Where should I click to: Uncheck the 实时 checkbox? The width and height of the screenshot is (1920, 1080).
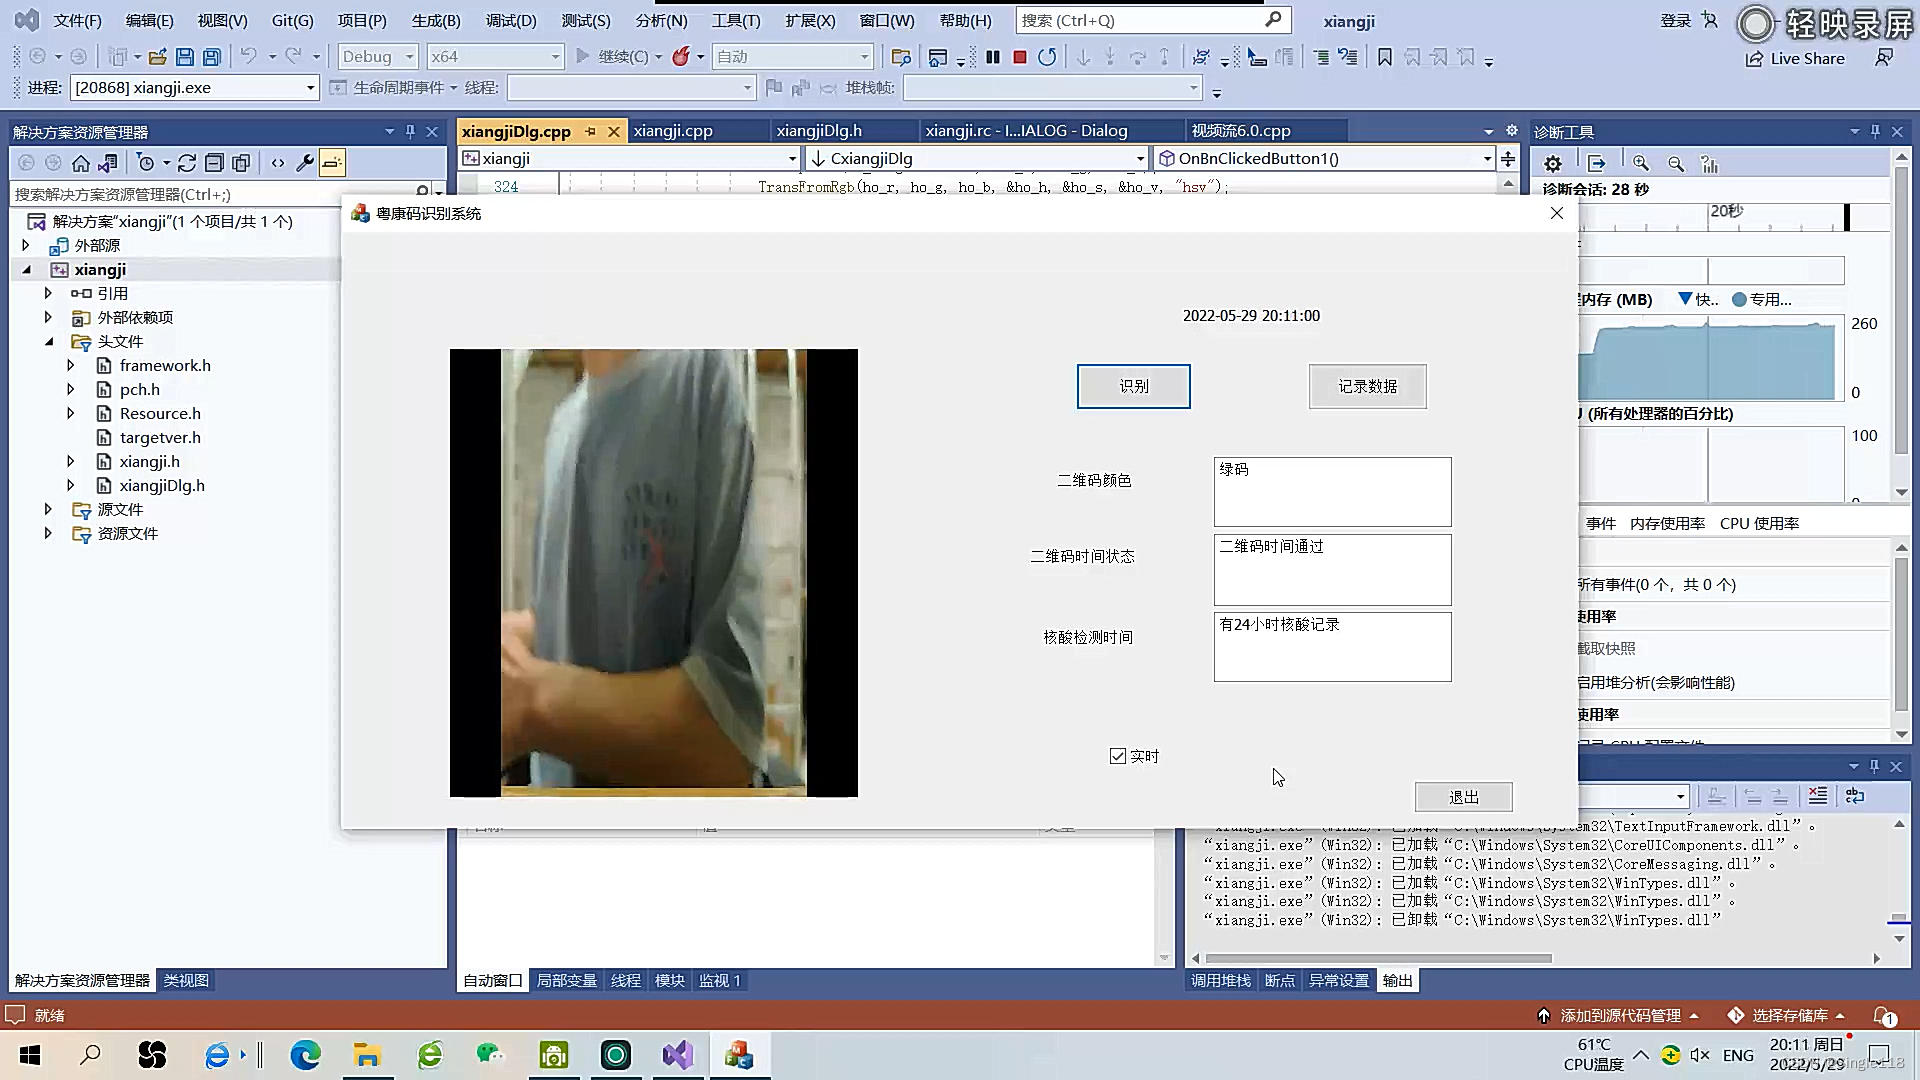pyautogui.click(x=1117, y=756)
